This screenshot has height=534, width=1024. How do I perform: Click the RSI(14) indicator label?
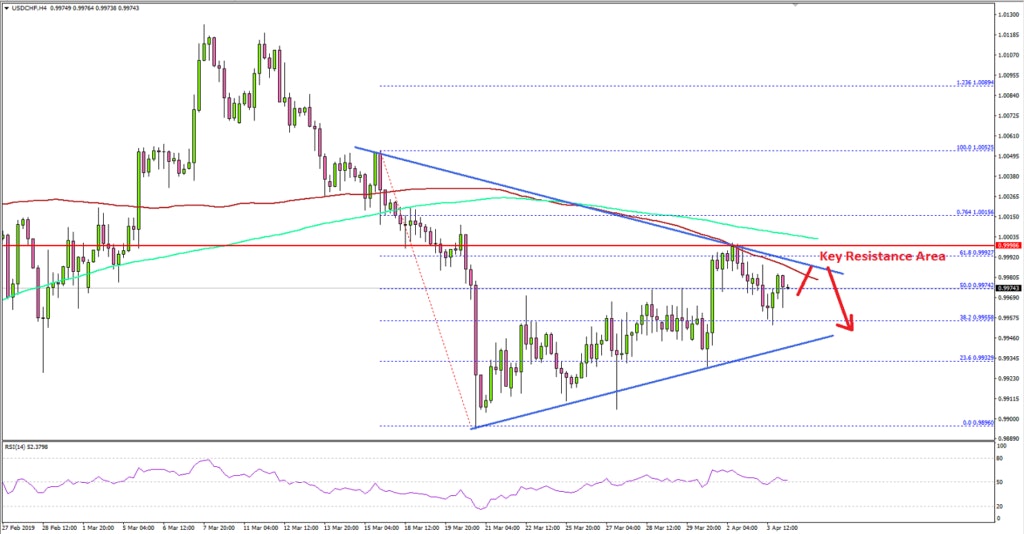(x=26, y=447)
